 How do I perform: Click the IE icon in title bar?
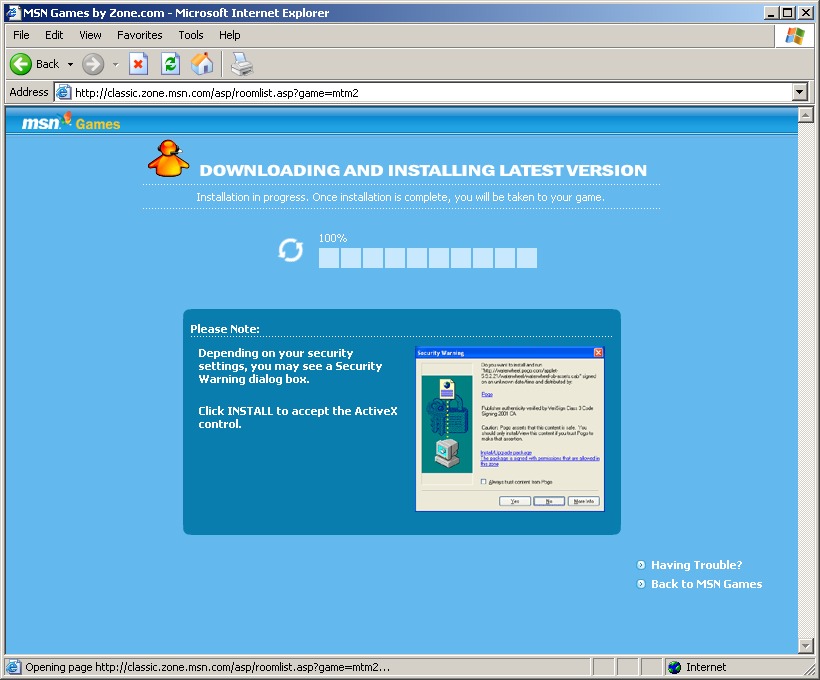[x=13, y=13]
